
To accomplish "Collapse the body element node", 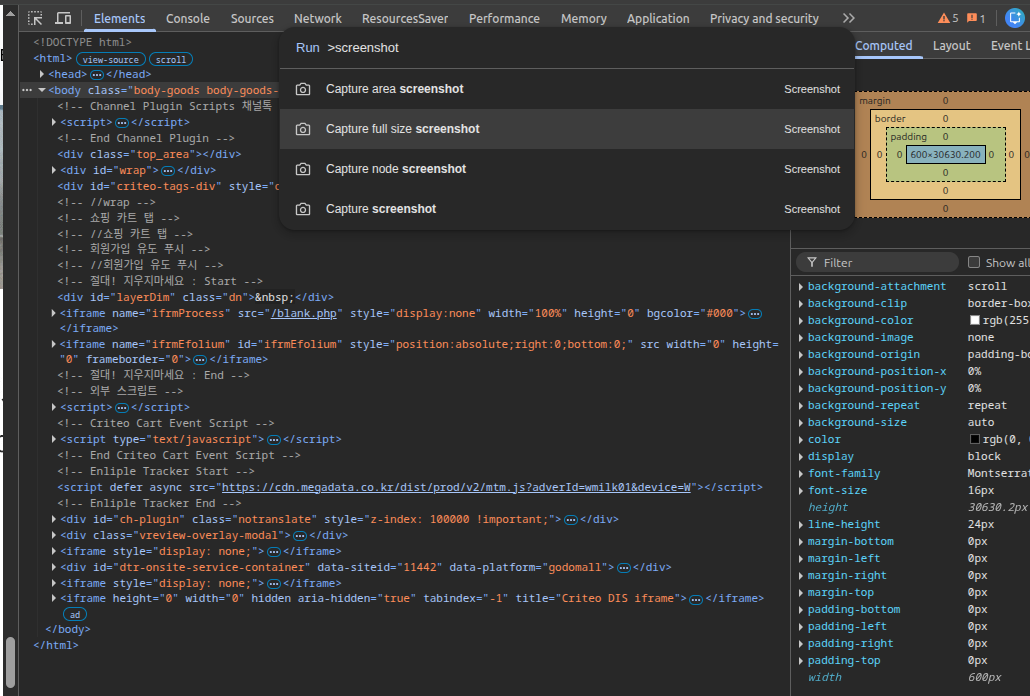I will coord(41,90).
